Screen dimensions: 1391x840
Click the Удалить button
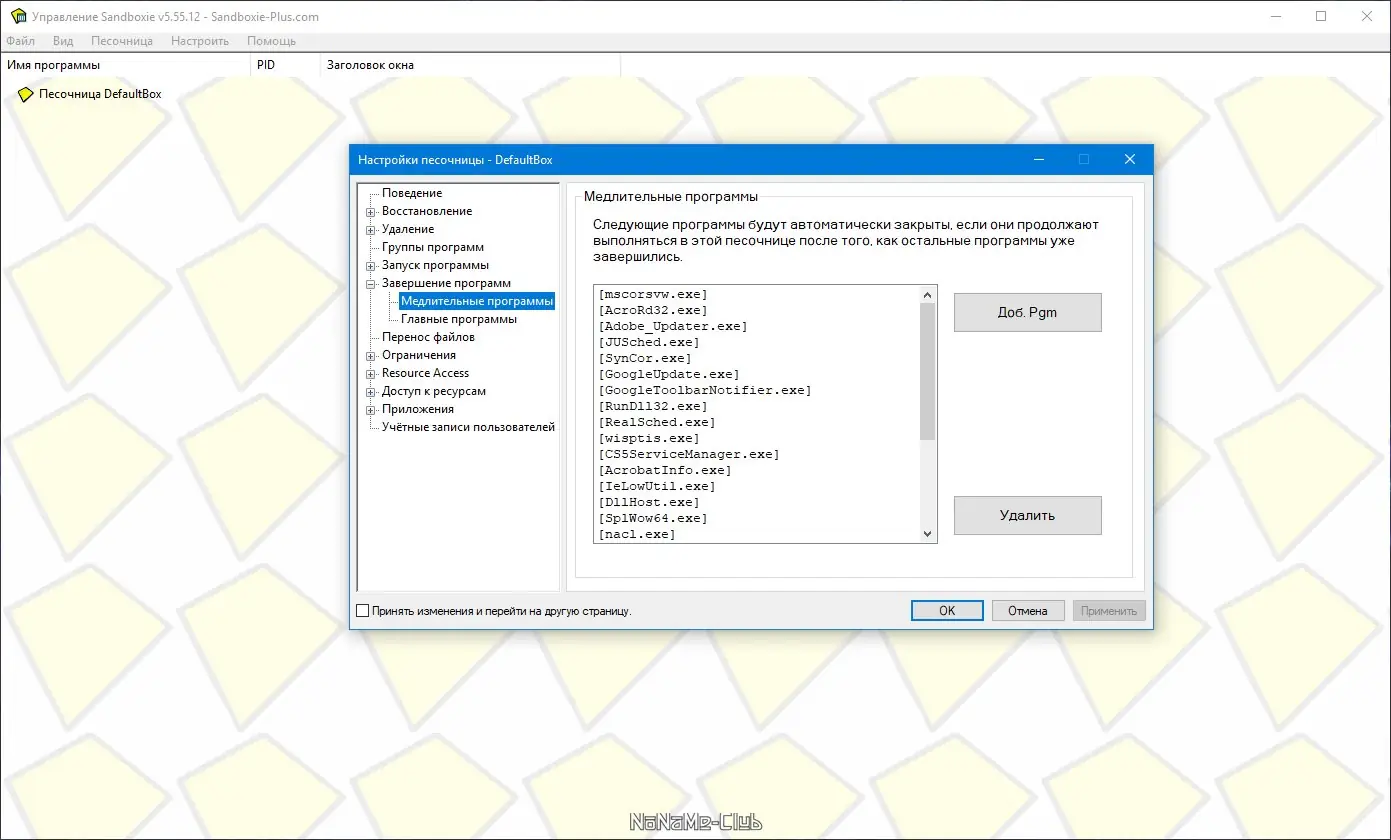(1027, 516)
